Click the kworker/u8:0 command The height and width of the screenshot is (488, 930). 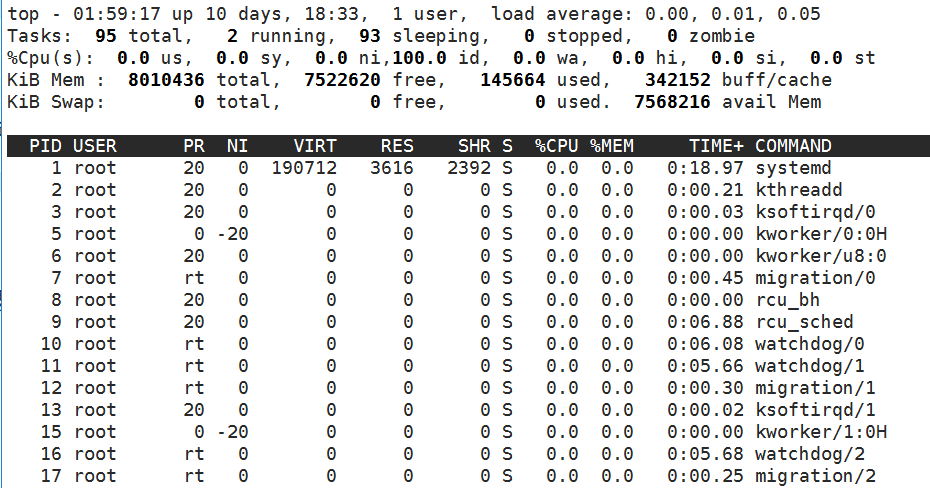pyautogui.click(x=821, y=256)
